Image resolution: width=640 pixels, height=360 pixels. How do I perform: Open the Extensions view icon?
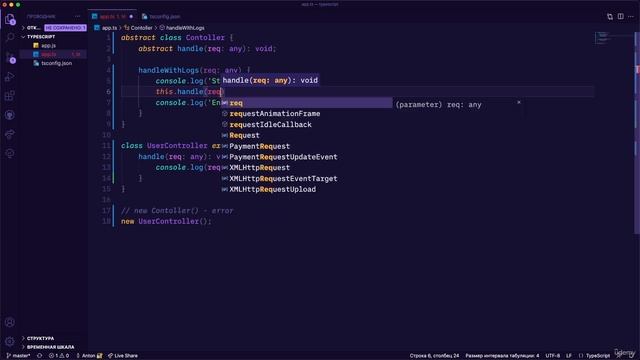(x=10, y=96)
